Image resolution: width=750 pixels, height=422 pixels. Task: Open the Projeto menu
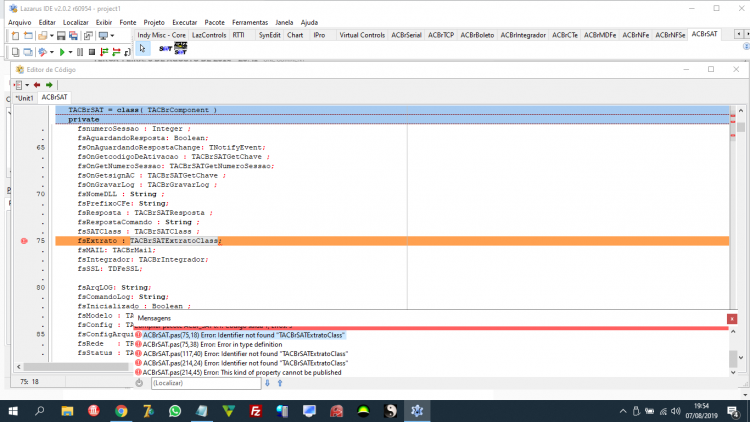pyautogui.click(x=154, y=22)
